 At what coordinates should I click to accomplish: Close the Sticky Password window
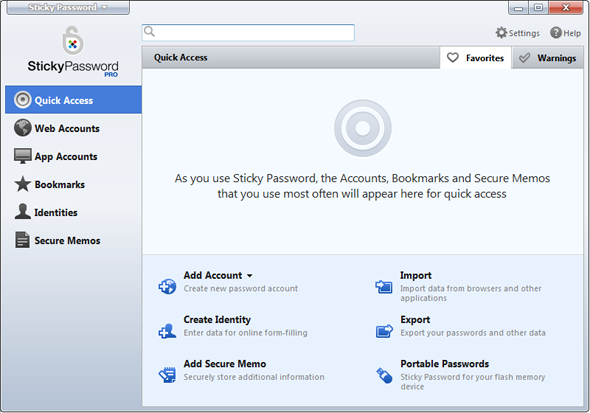click(566, 8)
